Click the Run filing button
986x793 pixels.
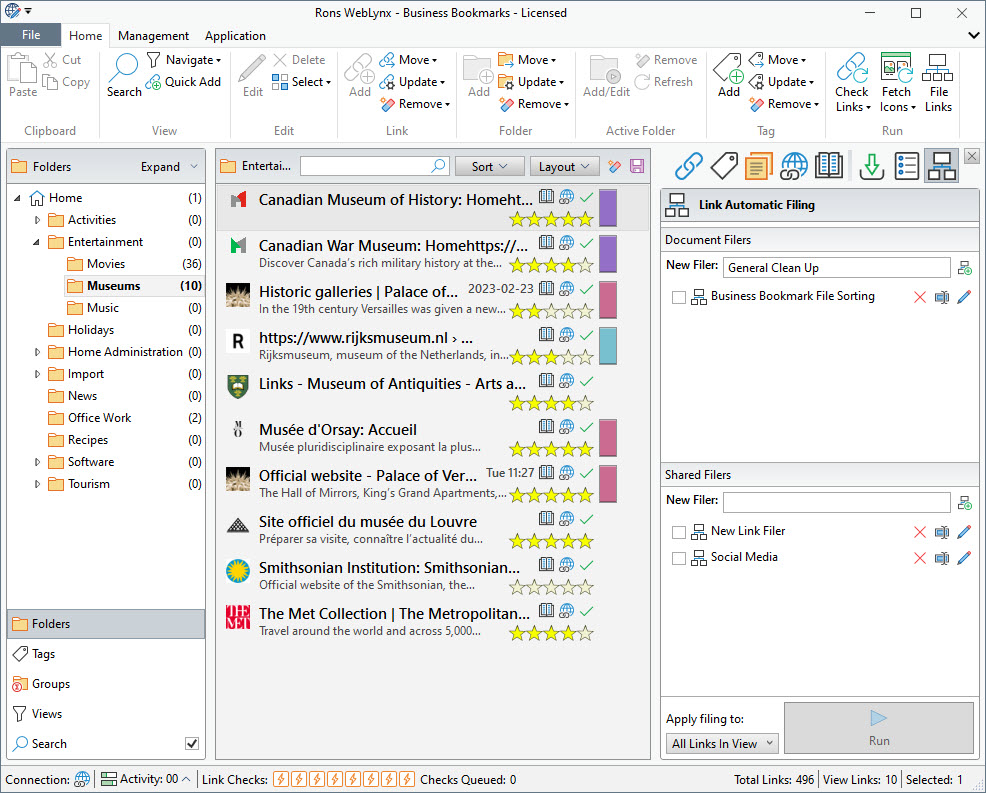pyautogui.click(x=878, y=728)
